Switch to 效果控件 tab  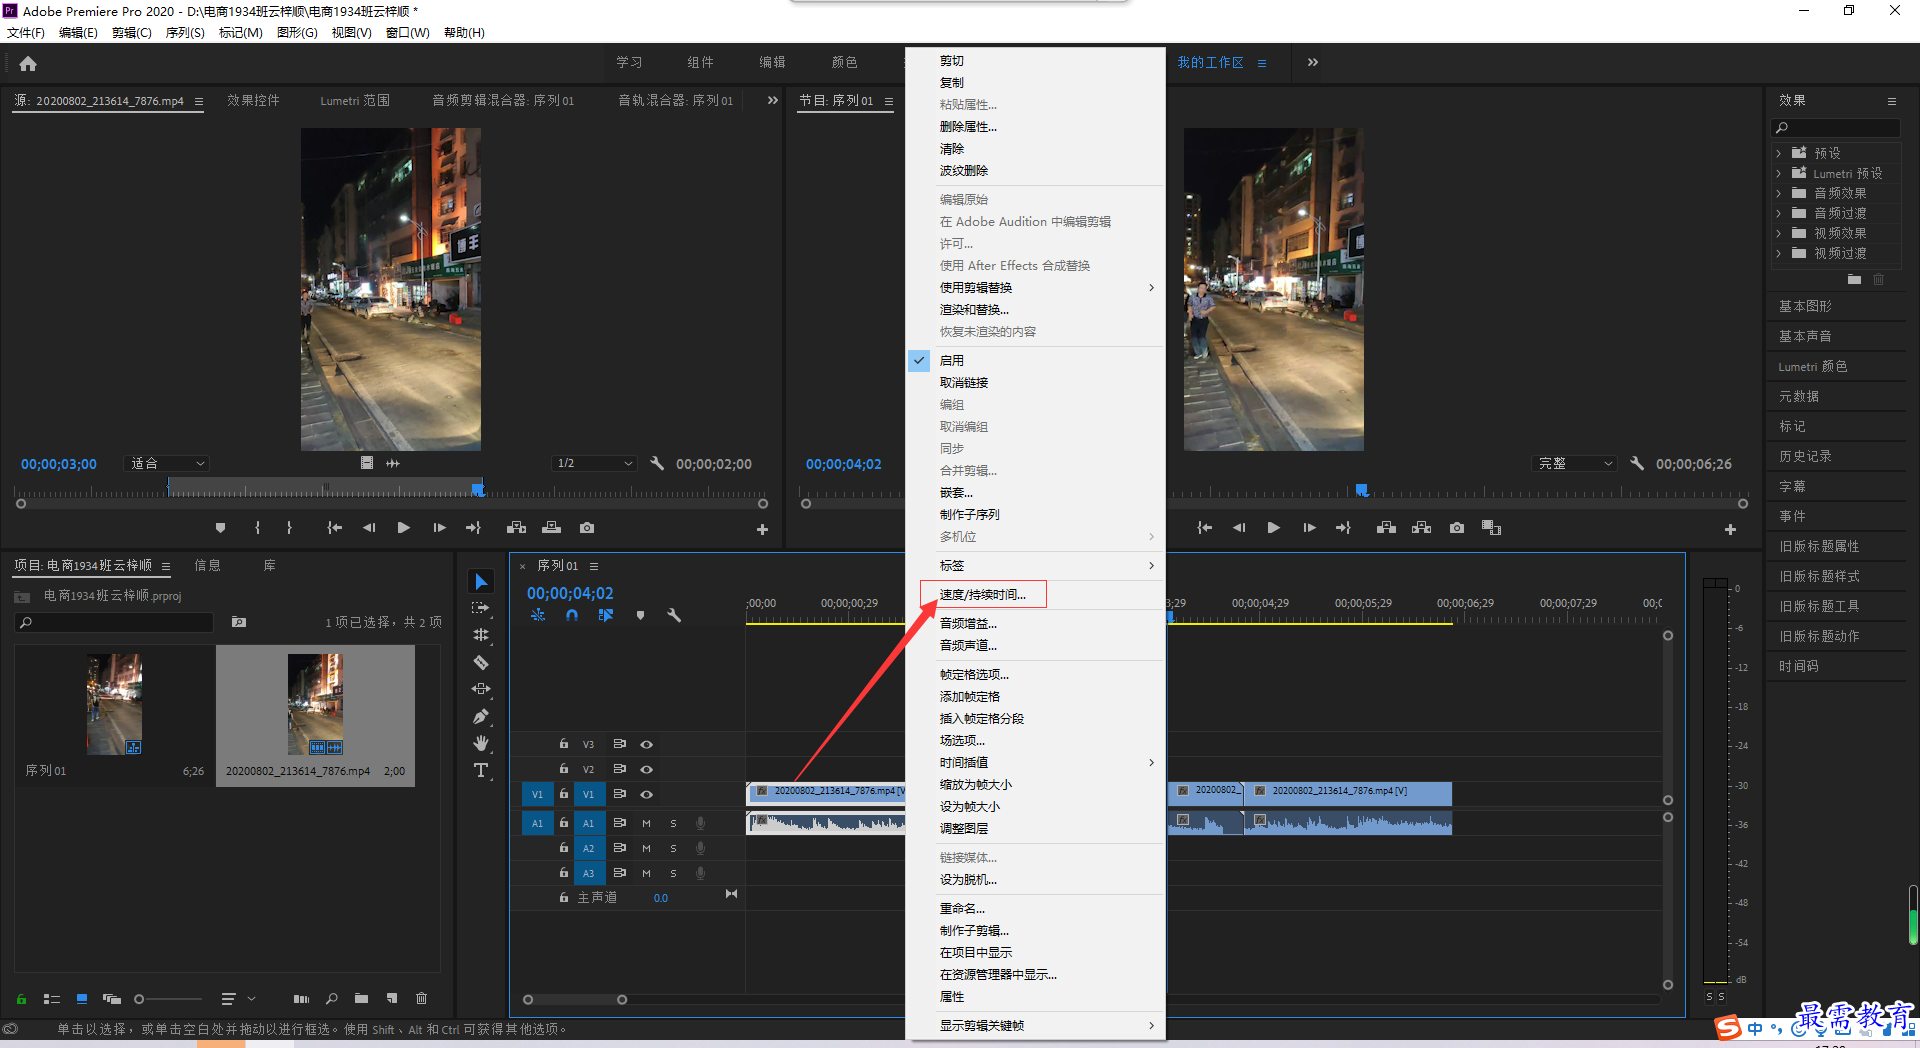[x=253, y=100]
